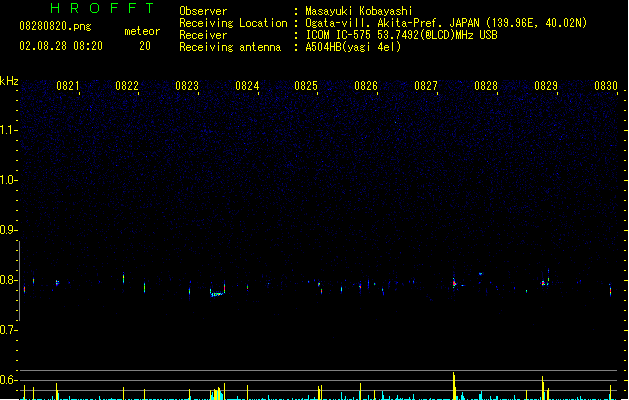The image size is (629, 400).
Task: Click the 0823 time marker
Action: [187, 86]
